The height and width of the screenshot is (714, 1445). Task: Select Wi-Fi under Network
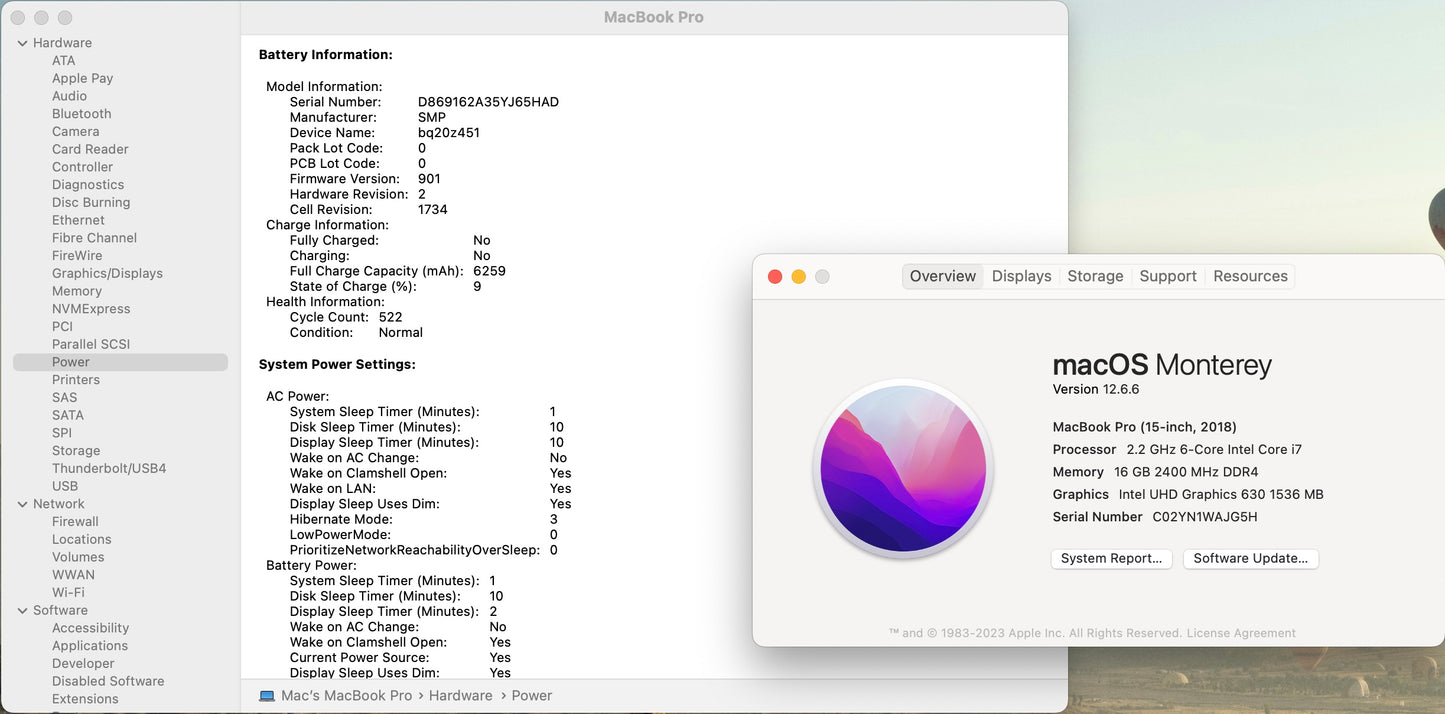point(68,592)
